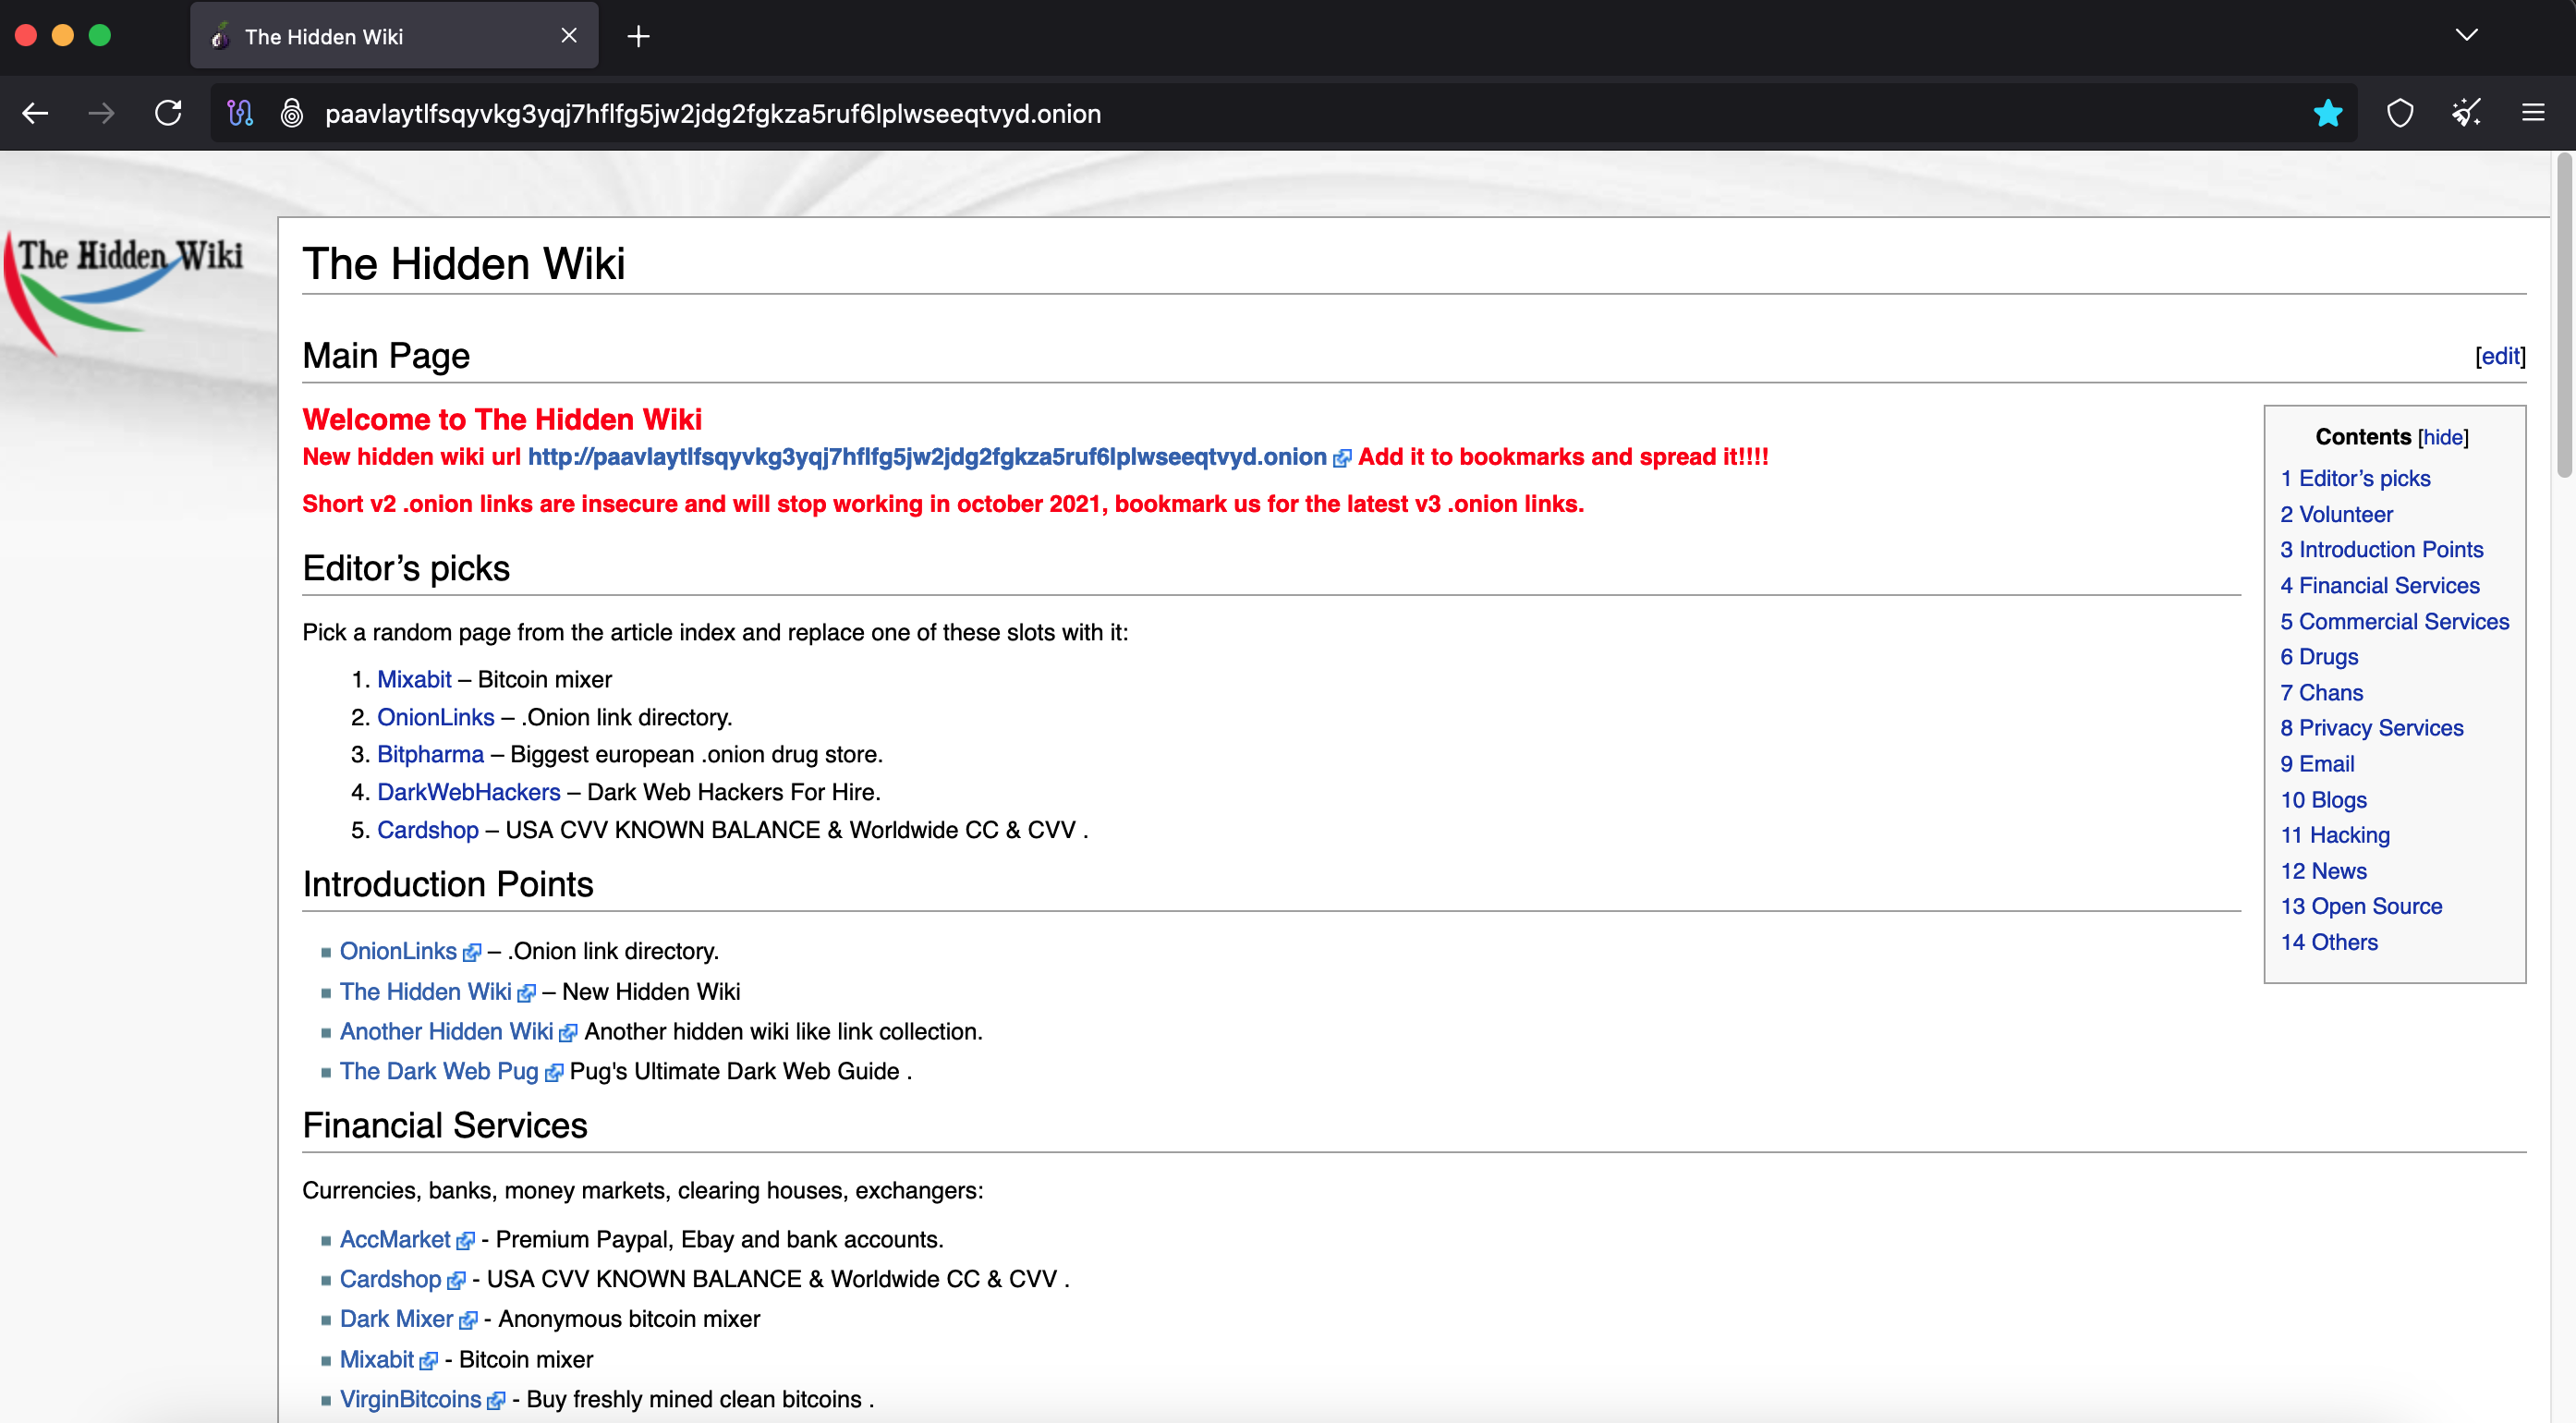Jump to 6 Drugs in Contents

pyautogui.click(x=2319, y=656)
